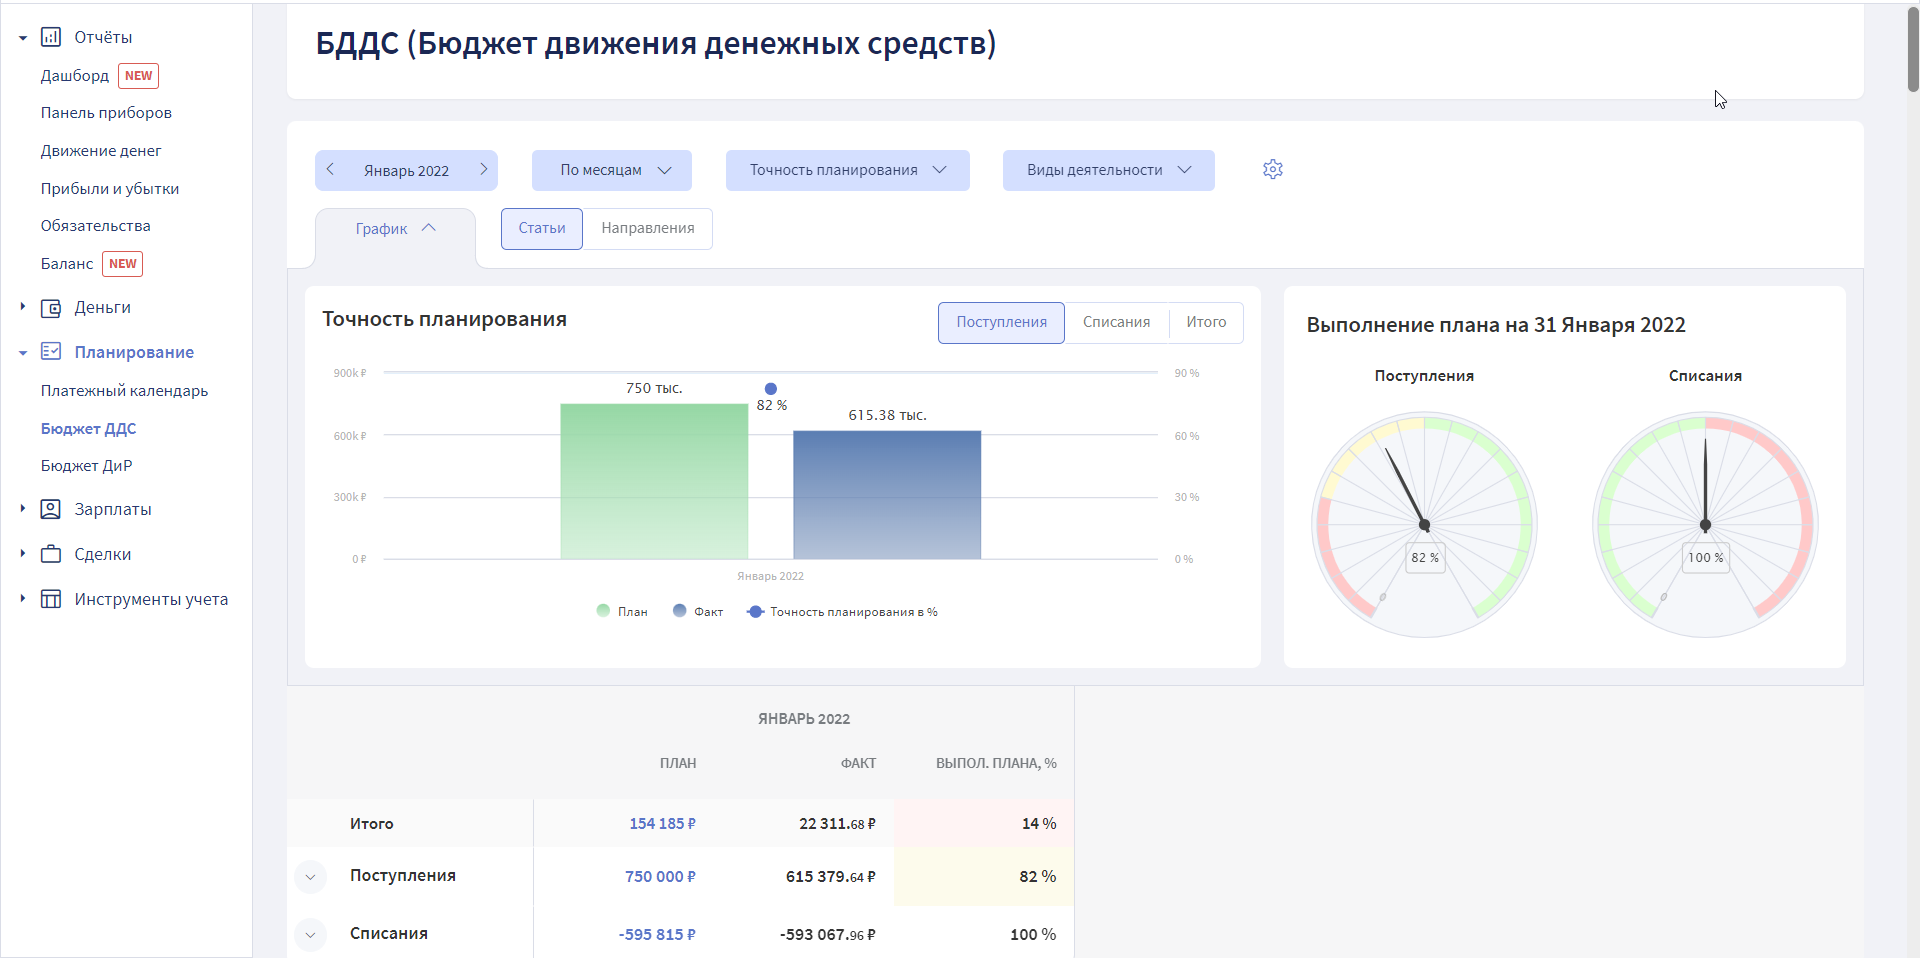Open the Виды деятельности dropdown
The image size is (1920, 958).
[x=1109, y=170]
